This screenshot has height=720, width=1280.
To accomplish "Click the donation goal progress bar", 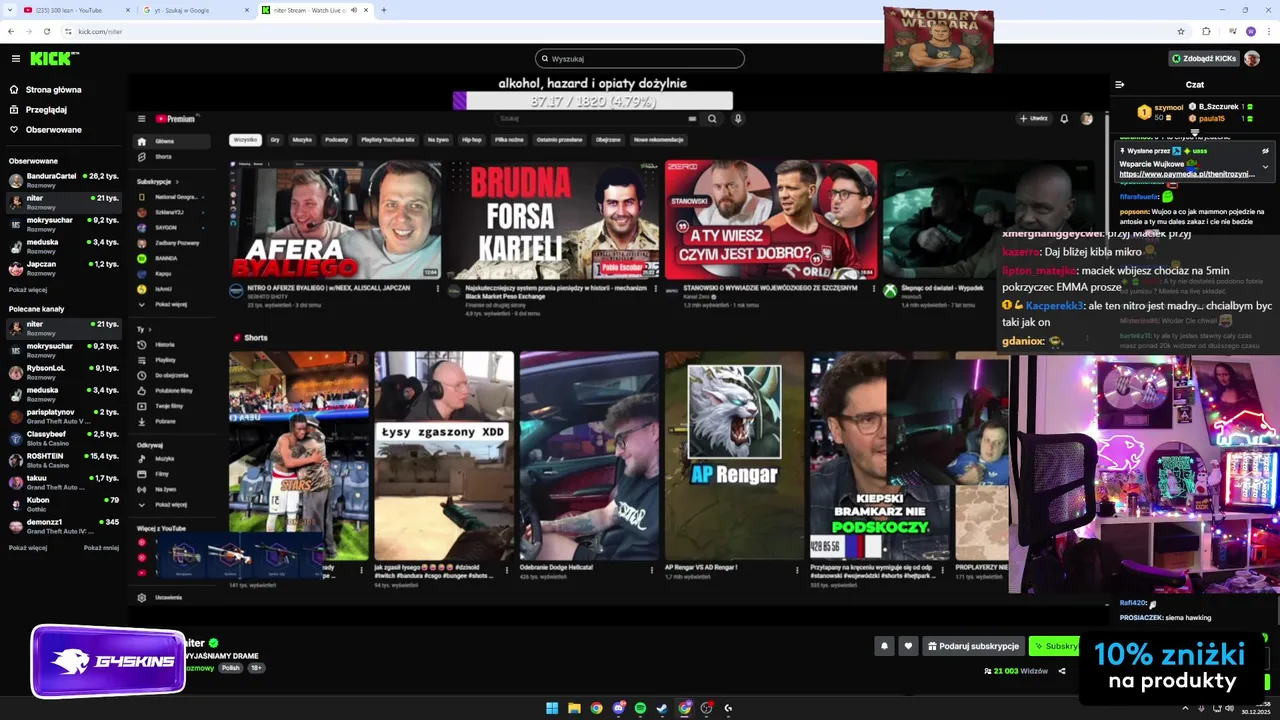I will tap(593, 101).
